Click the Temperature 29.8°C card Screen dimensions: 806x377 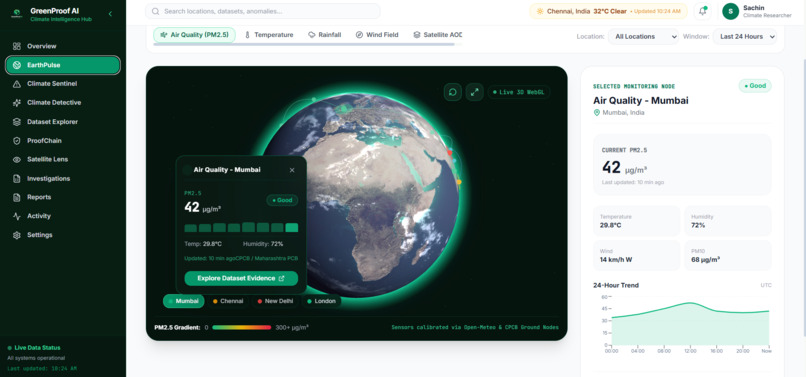[636, 221]
